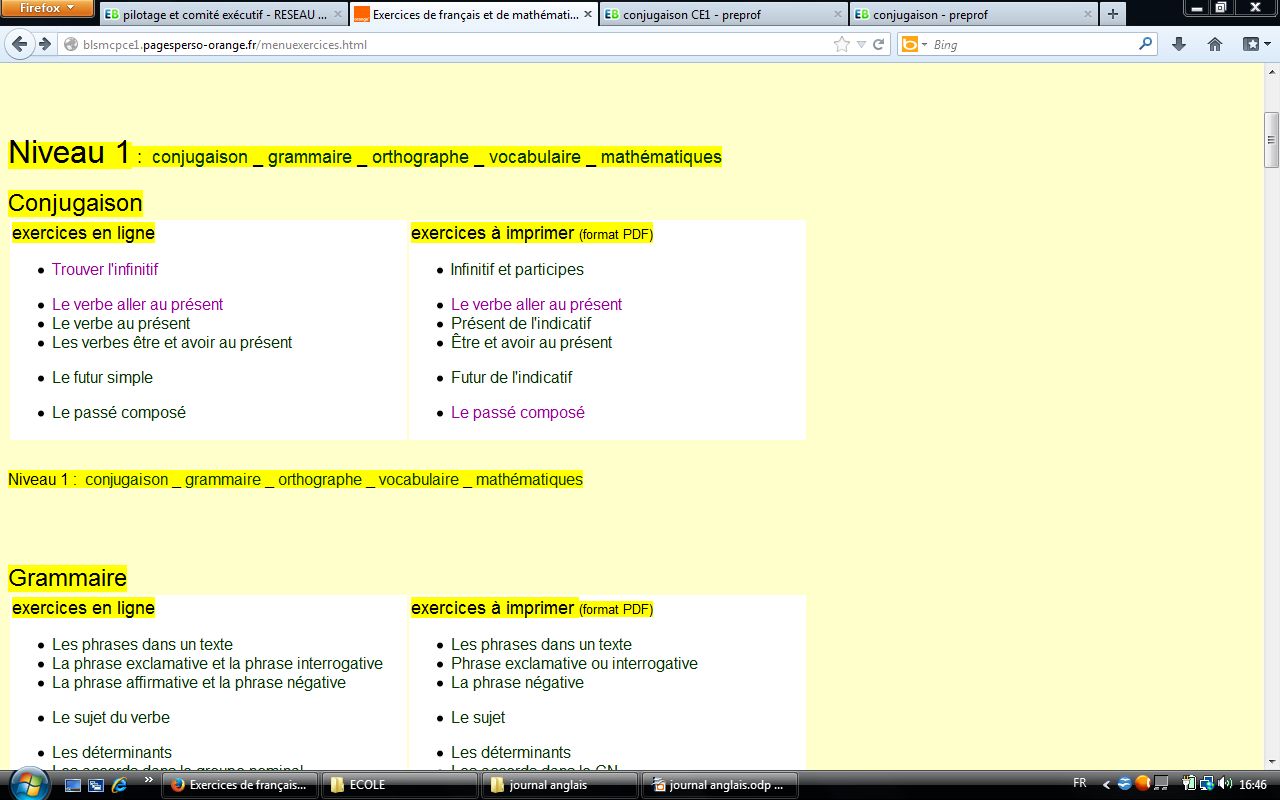Image resolution: width=1280 pixels, height=800 pixels.
Task: Open printable 'La phrase négative' PDF
Action: (517, 682)
